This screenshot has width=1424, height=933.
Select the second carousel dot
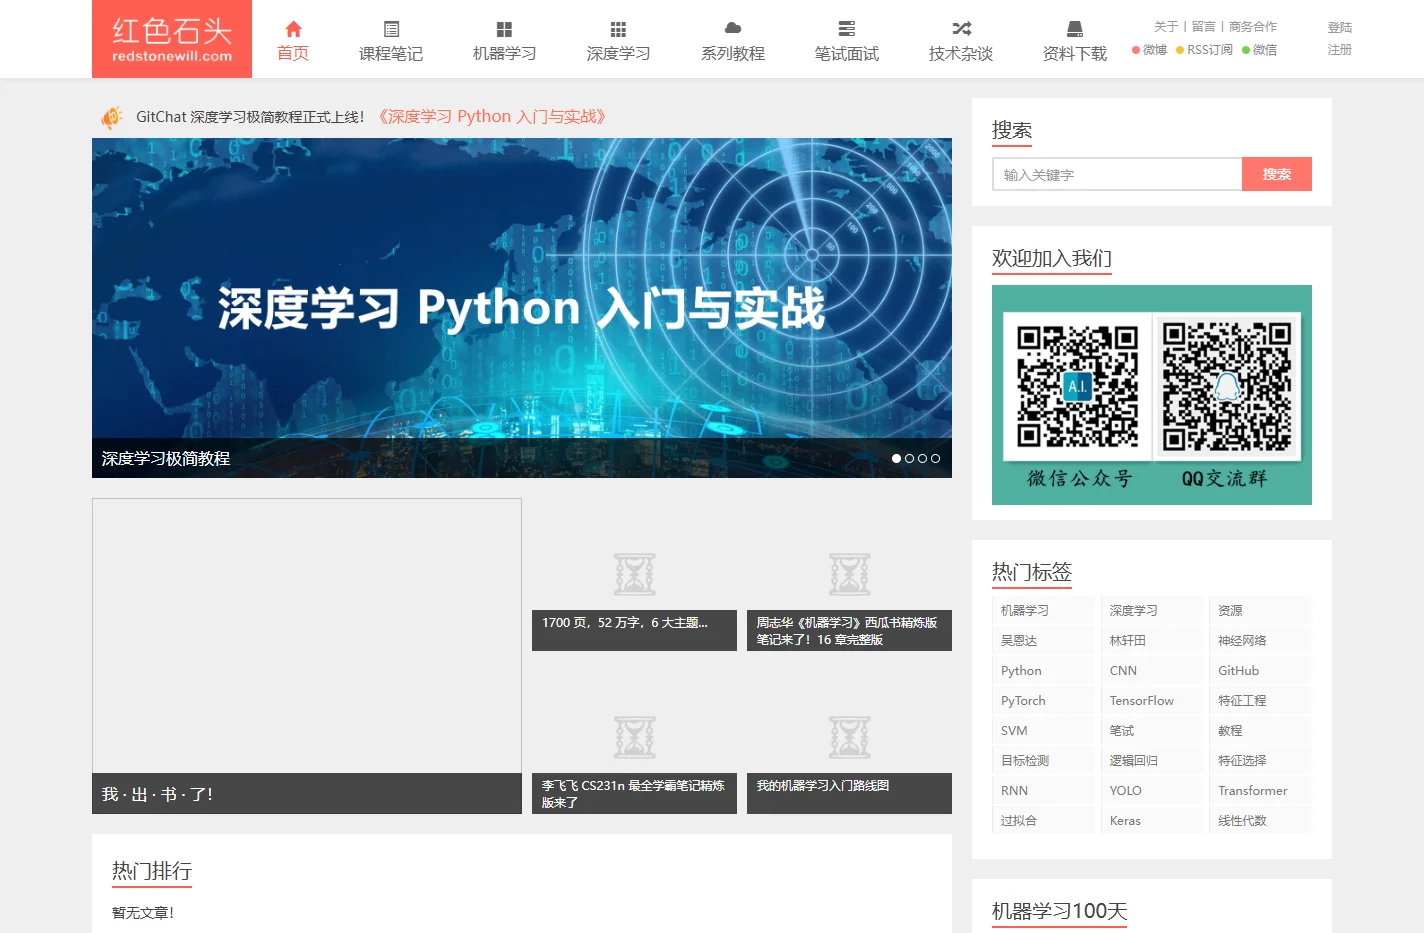(909, 459)
